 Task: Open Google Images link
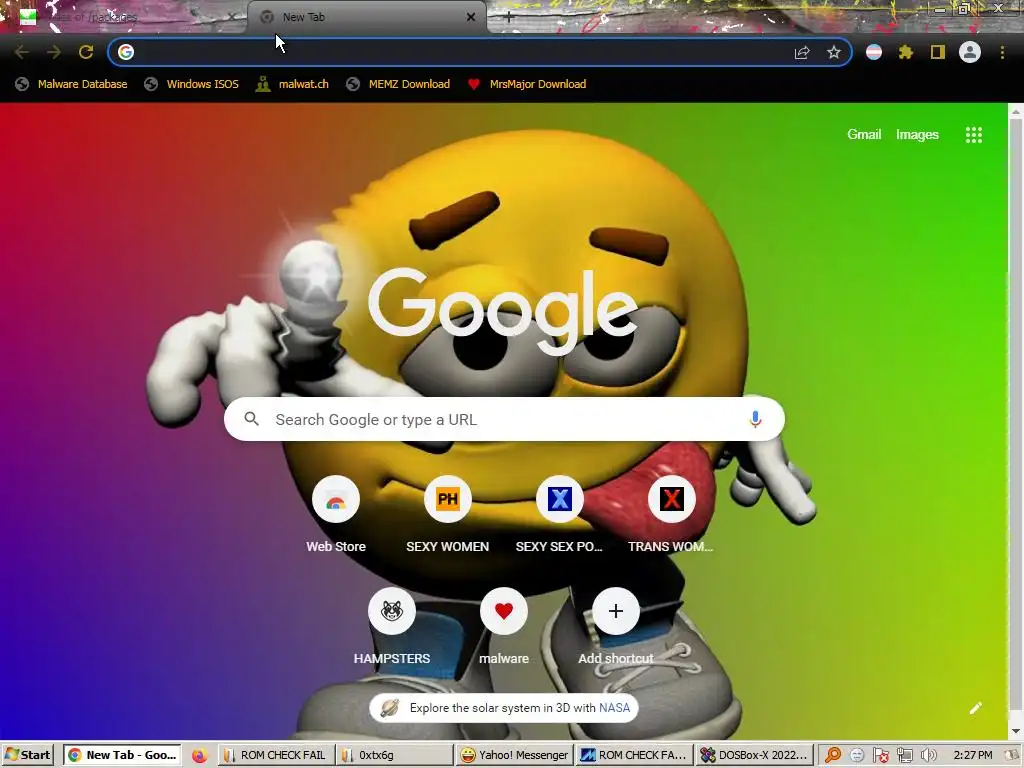coord(917,135)
